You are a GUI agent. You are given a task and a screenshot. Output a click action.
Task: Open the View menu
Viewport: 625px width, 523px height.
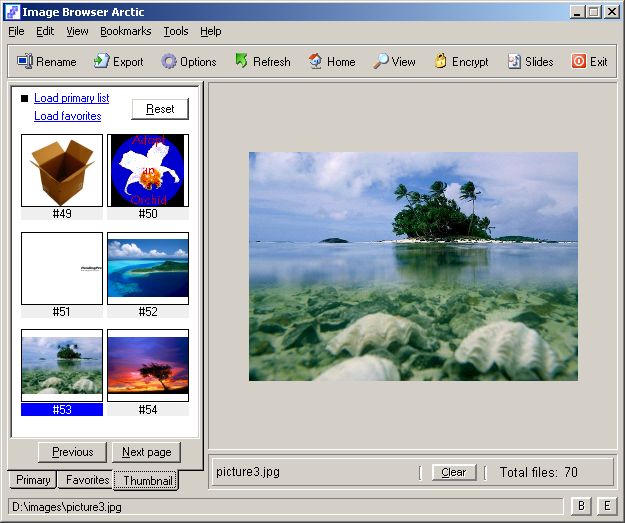pos(77,31)
